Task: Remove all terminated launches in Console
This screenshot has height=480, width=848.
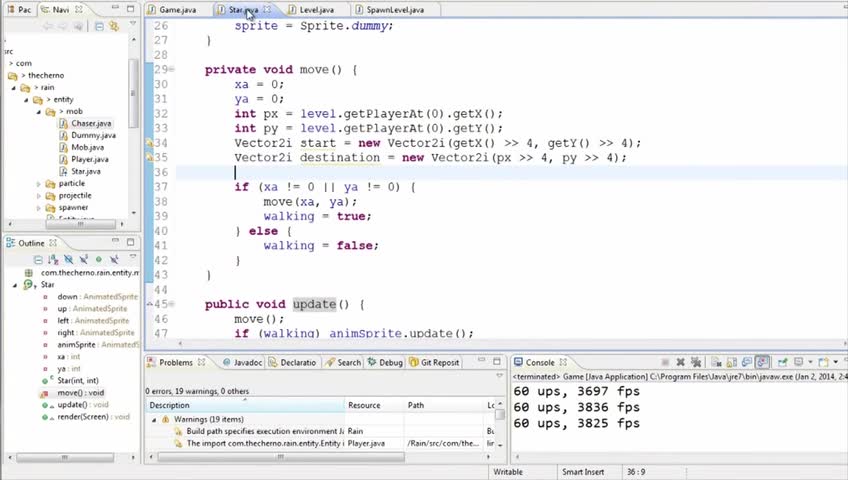Action: (x=695, y=362)
